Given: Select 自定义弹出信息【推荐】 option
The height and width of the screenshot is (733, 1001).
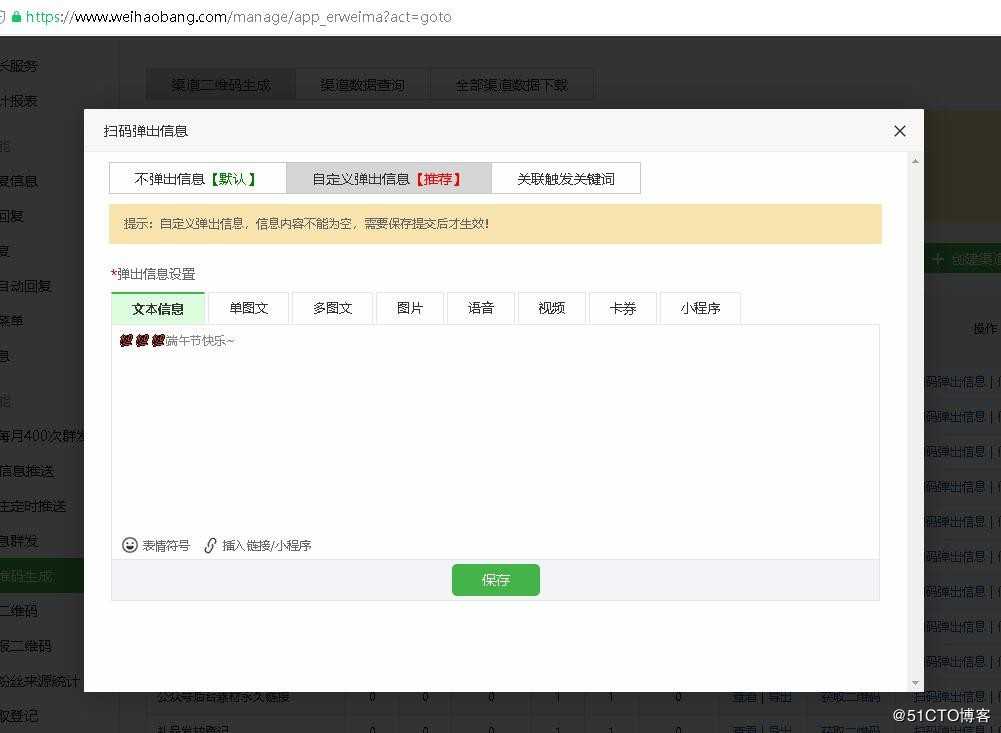Looking at the screenshot, I should 389,179.
